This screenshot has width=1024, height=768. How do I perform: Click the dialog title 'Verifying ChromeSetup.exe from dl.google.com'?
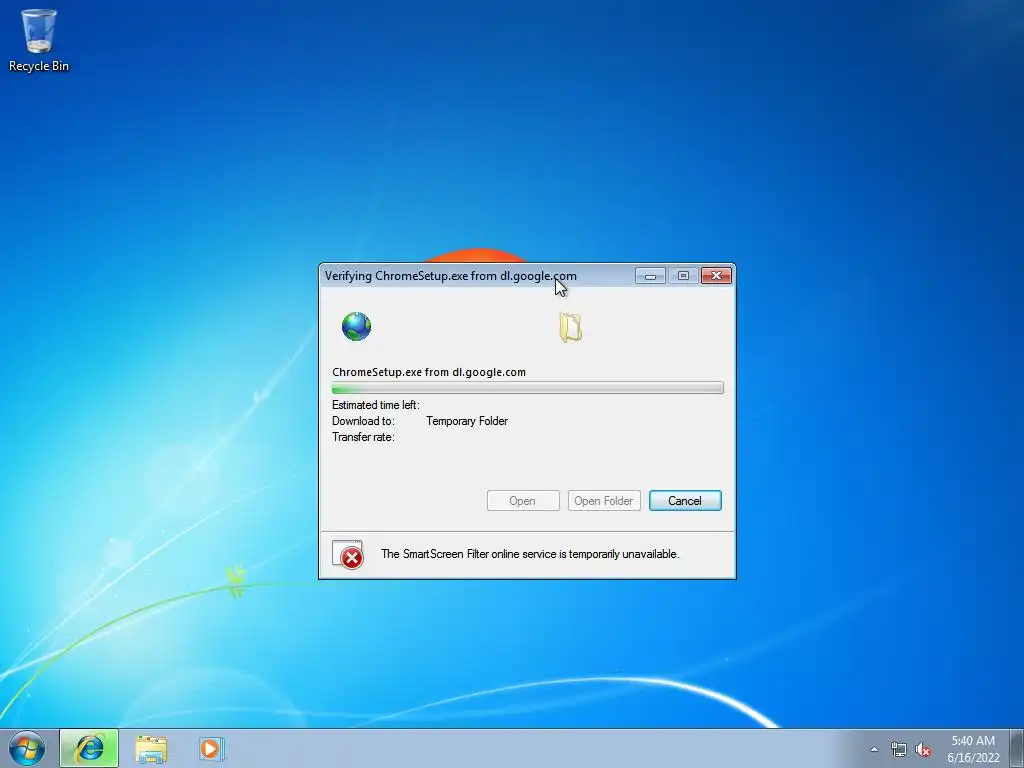451,276
